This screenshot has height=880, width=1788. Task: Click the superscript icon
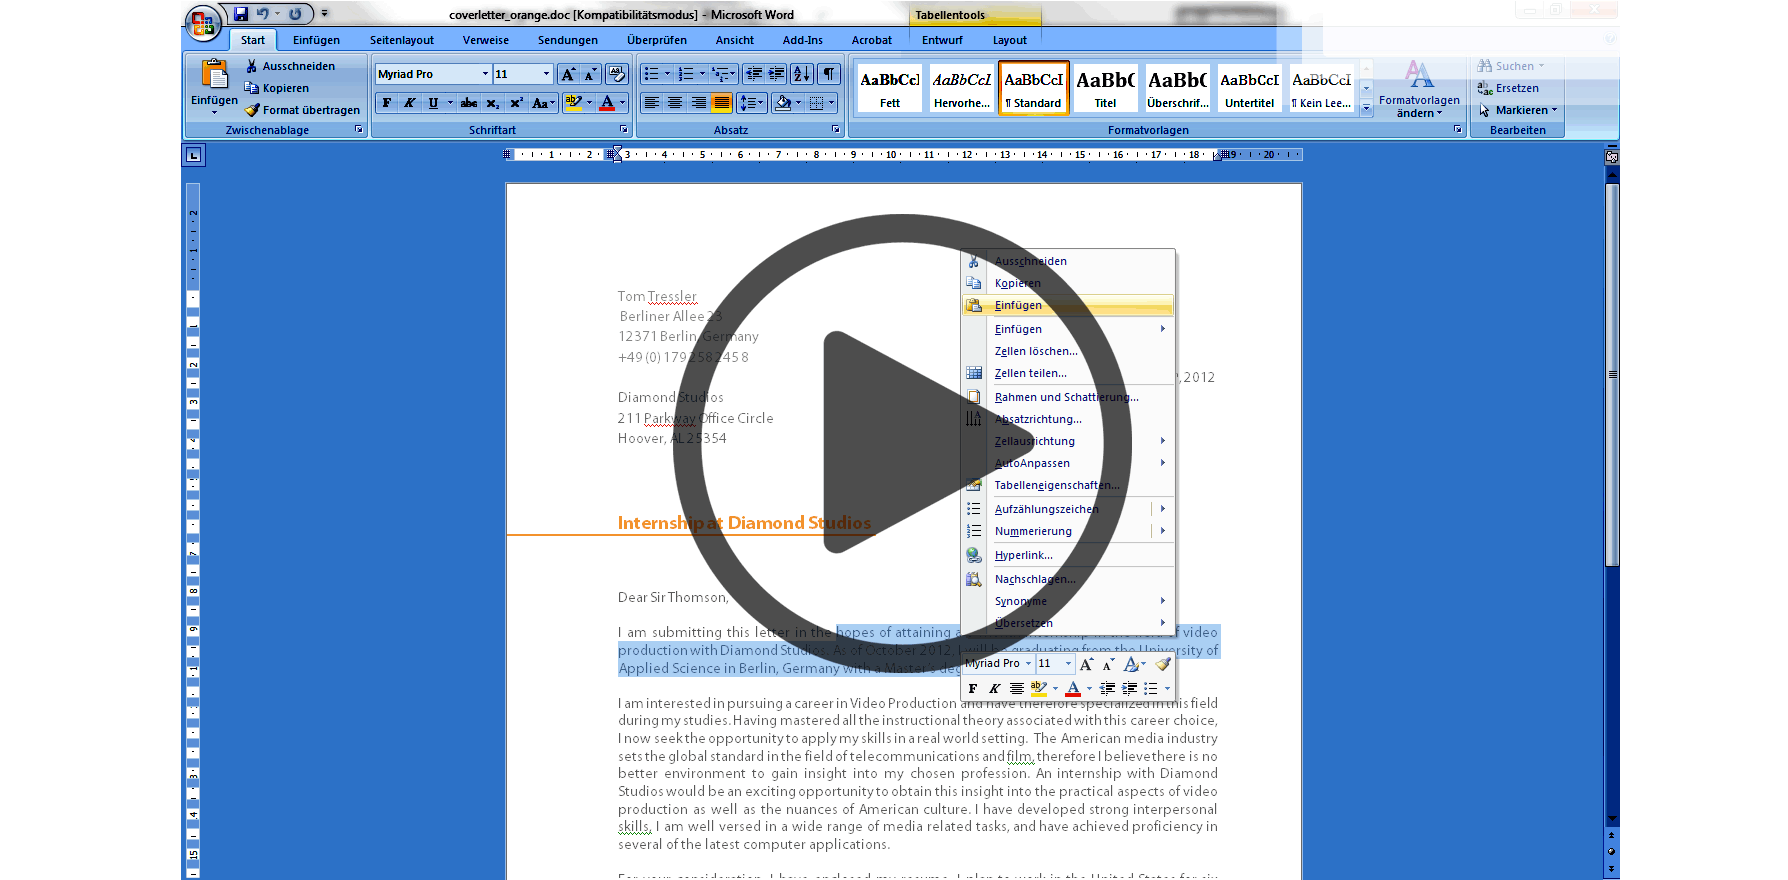click(516, 103)
